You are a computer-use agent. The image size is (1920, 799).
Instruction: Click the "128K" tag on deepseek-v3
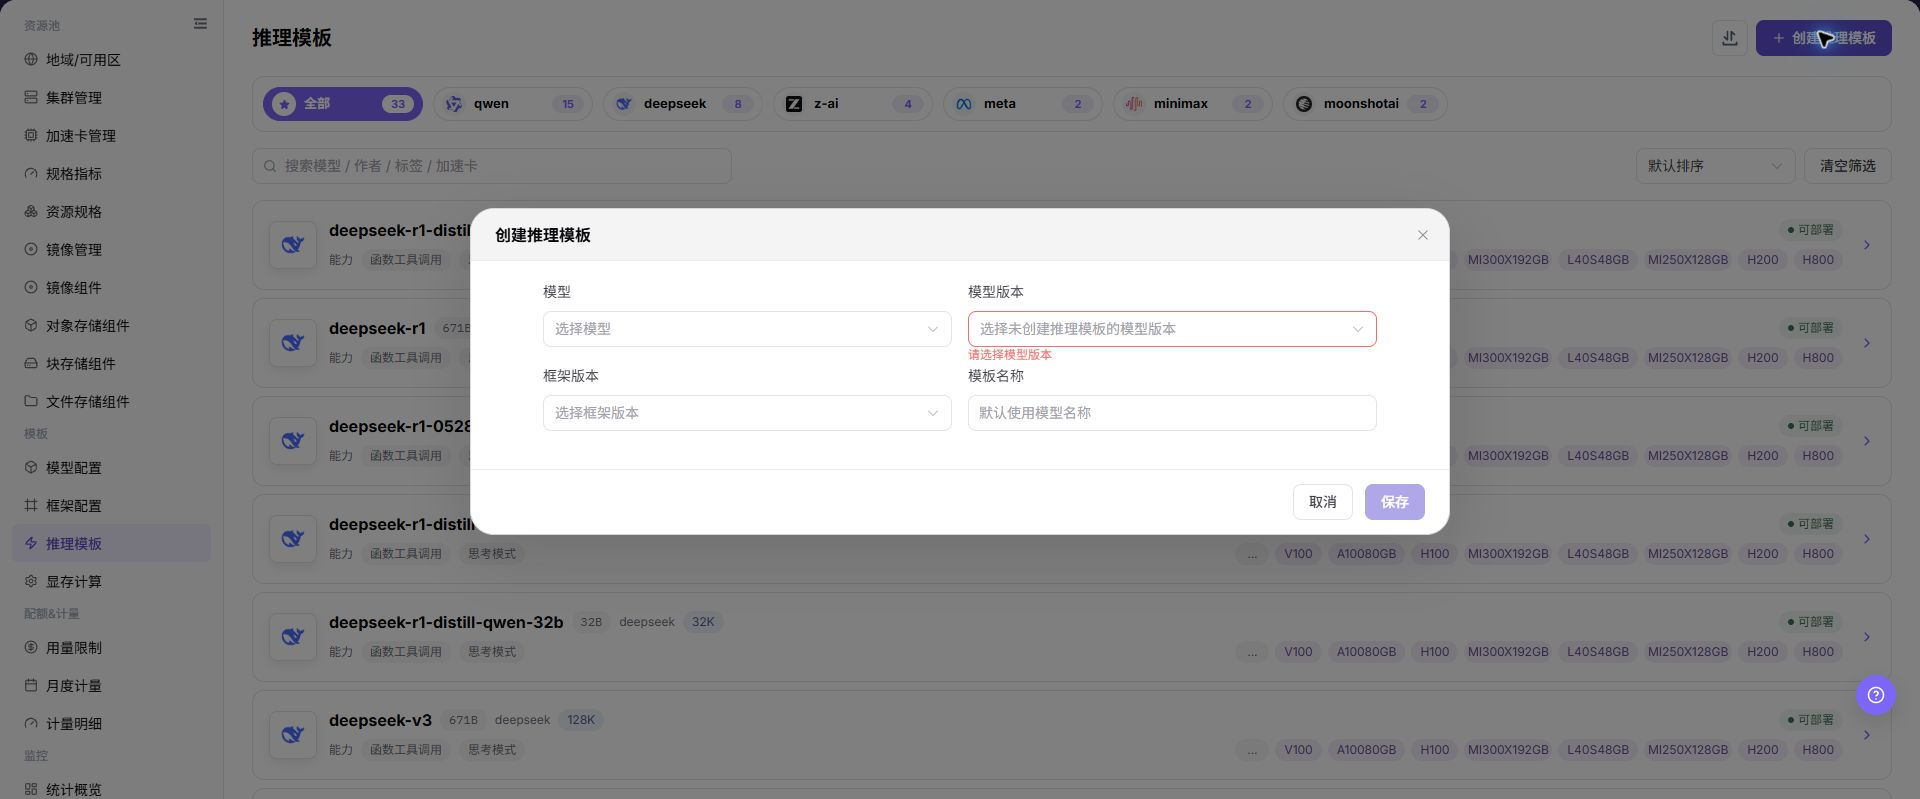tap(581, 720)
